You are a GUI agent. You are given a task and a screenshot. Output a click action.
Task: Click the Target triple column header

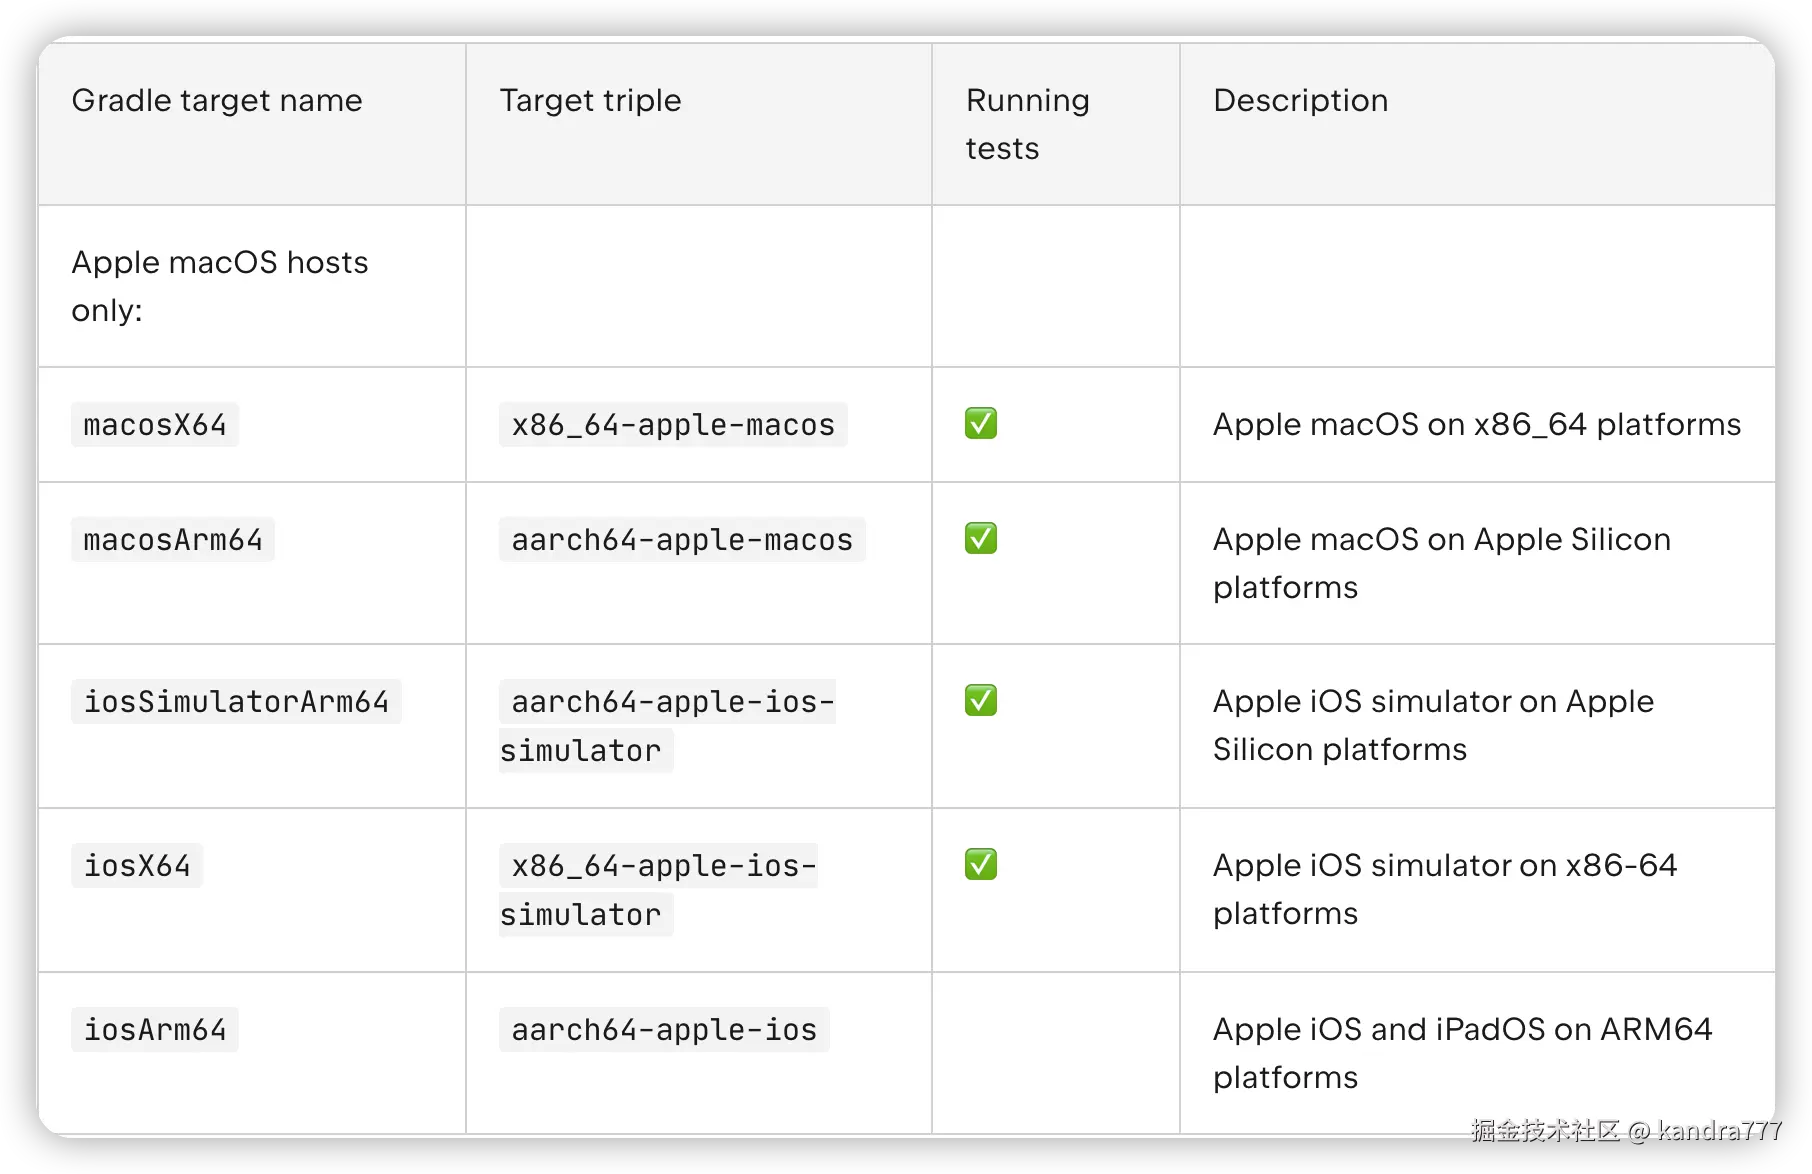(x=590, y=101)
